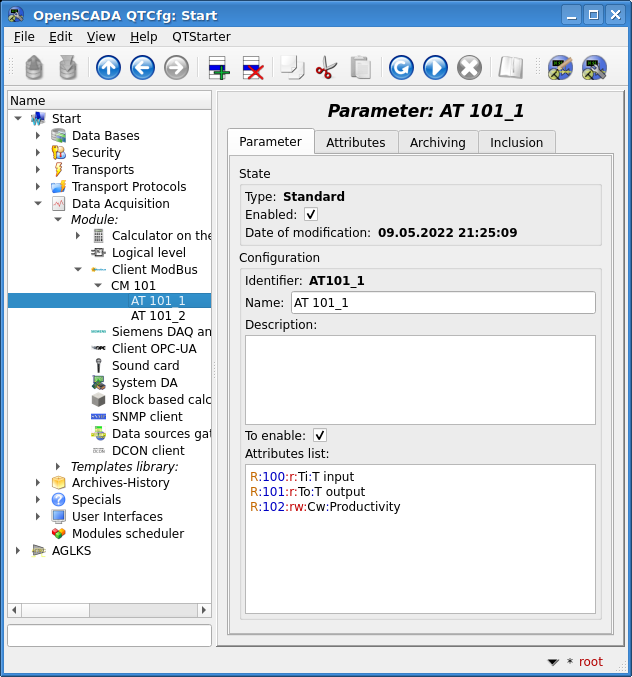Select the SNMP client module

[147, 417]
